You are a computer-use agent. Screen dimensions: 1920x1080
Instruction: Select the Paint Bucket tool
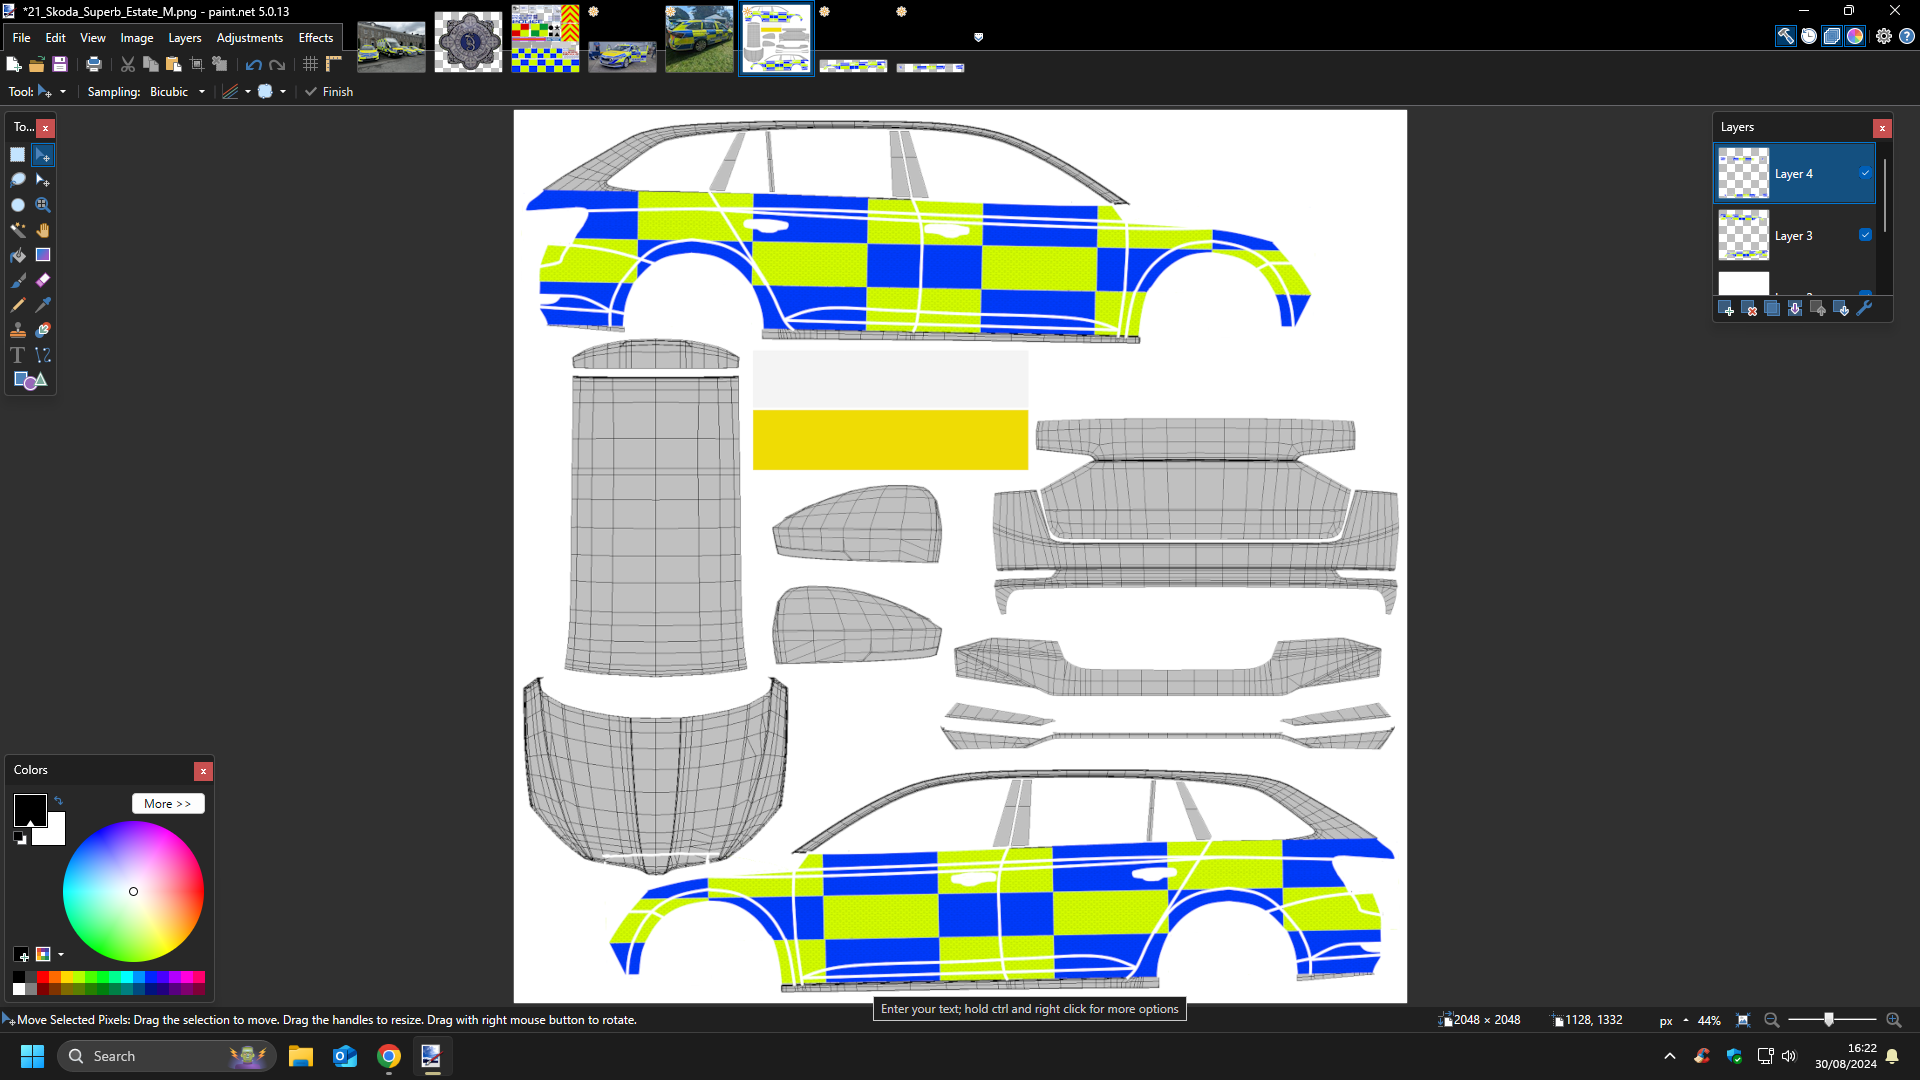[18, 255]
